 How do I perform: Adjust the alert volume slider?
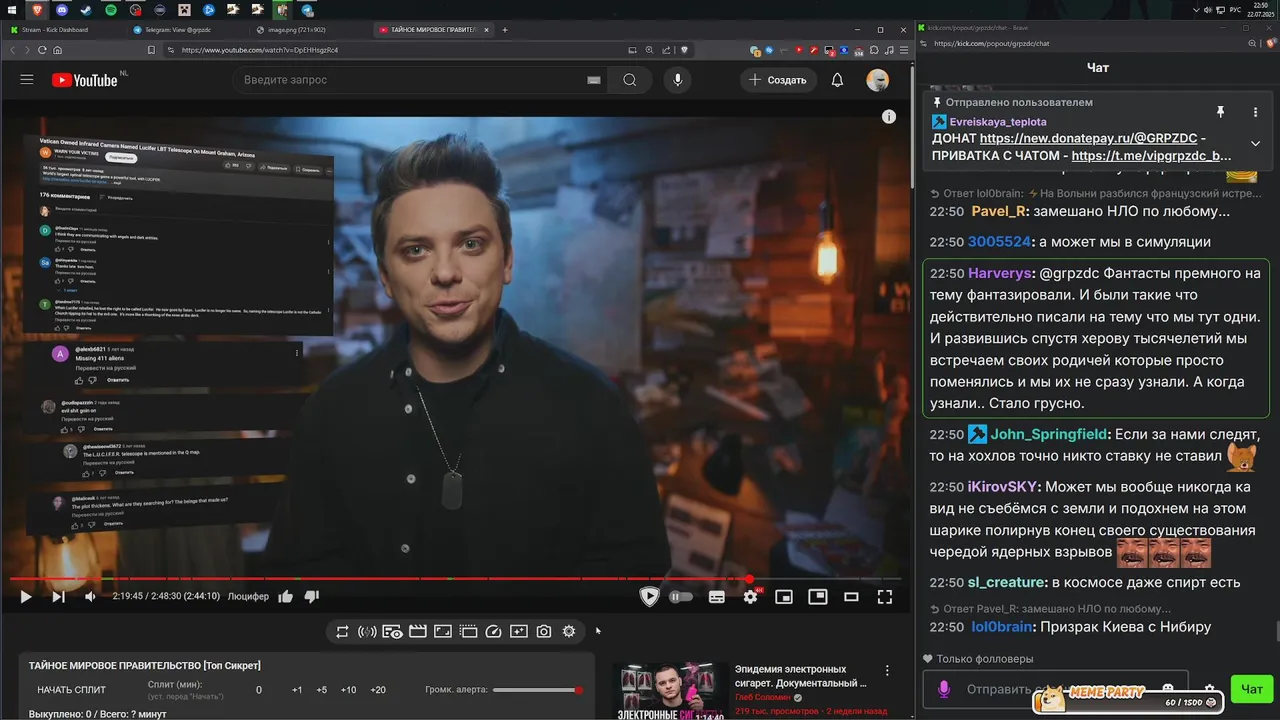tap(537, 690)
